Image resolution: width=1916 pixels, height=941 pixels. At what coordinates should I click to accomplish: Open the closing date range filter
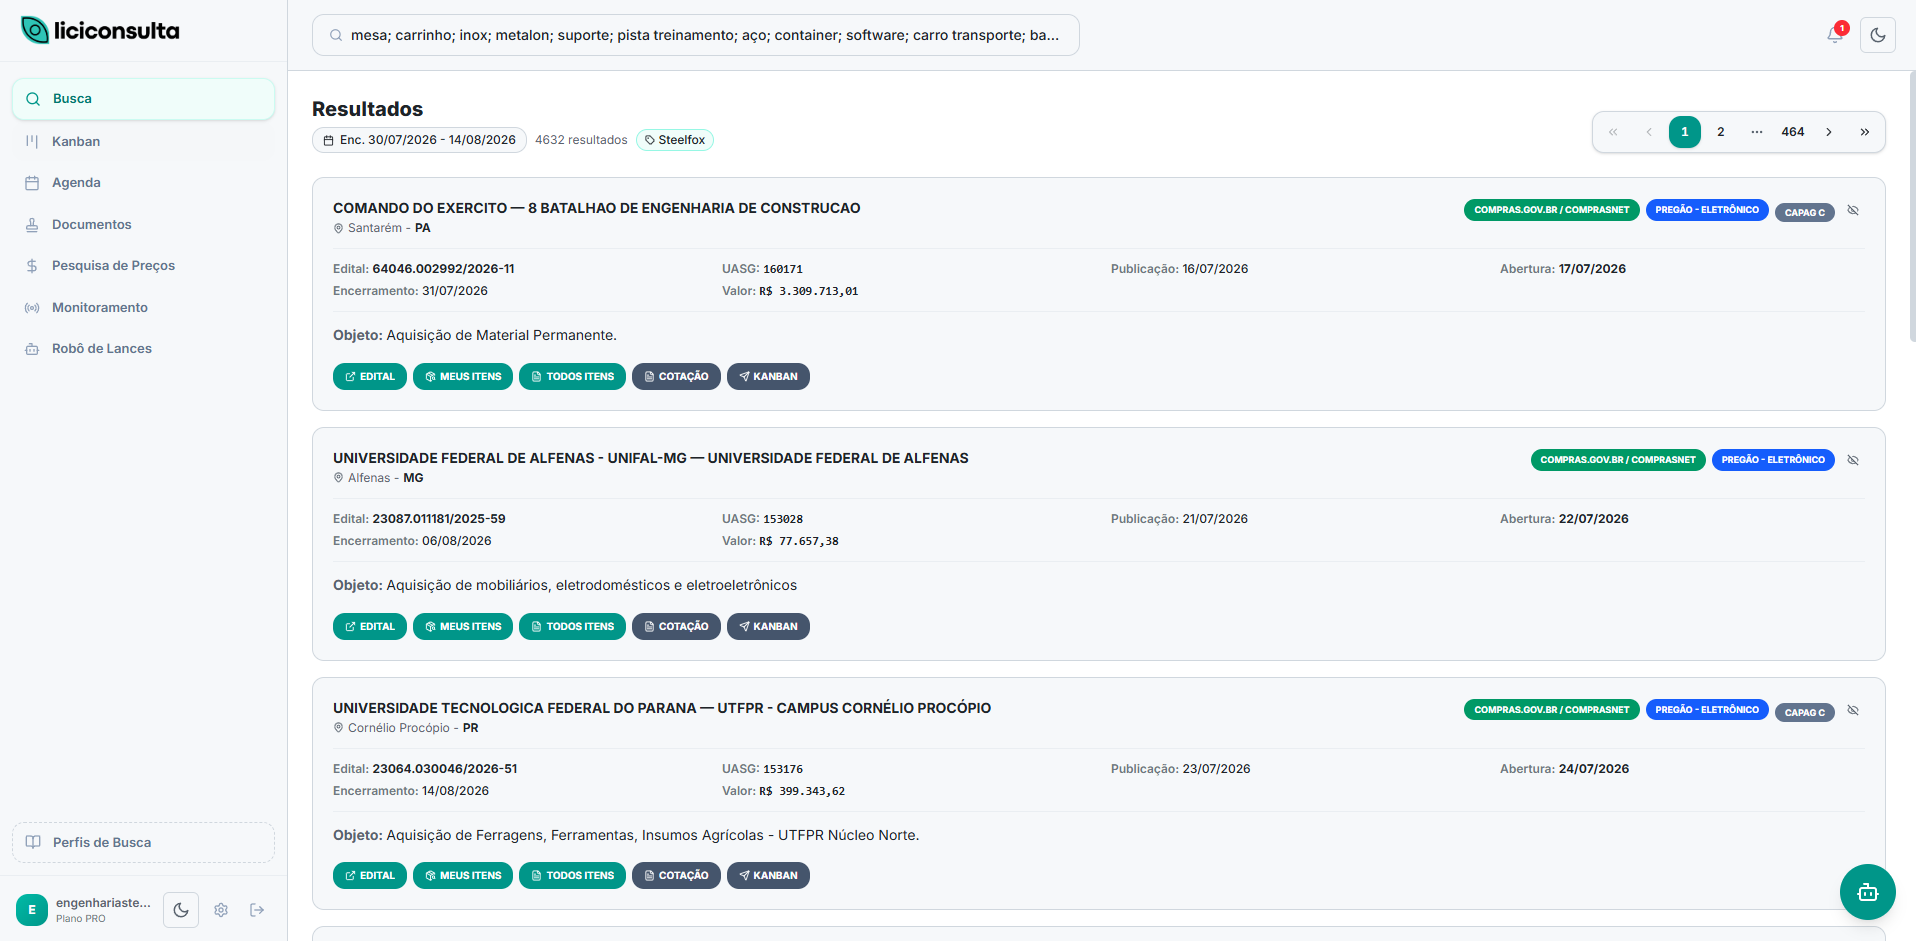click(x=420, y=140)
